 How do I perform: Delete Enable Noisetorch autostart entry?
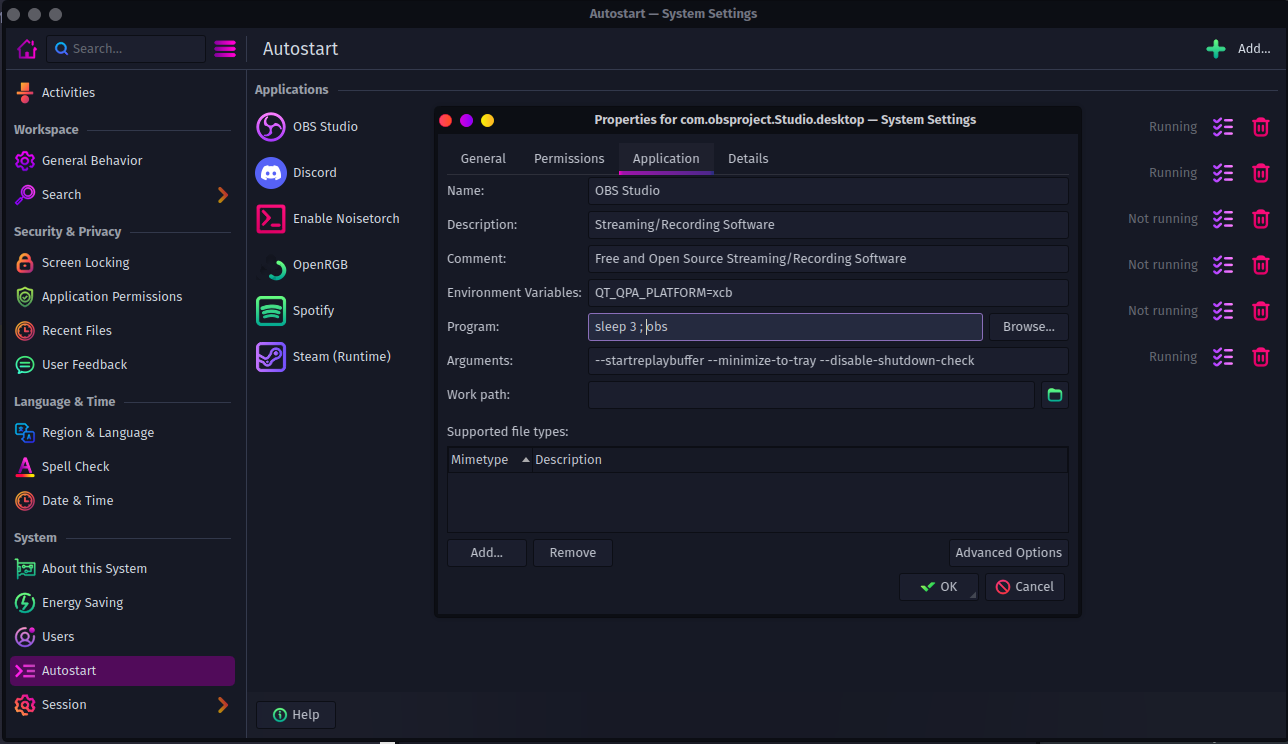click(1261, 219)
